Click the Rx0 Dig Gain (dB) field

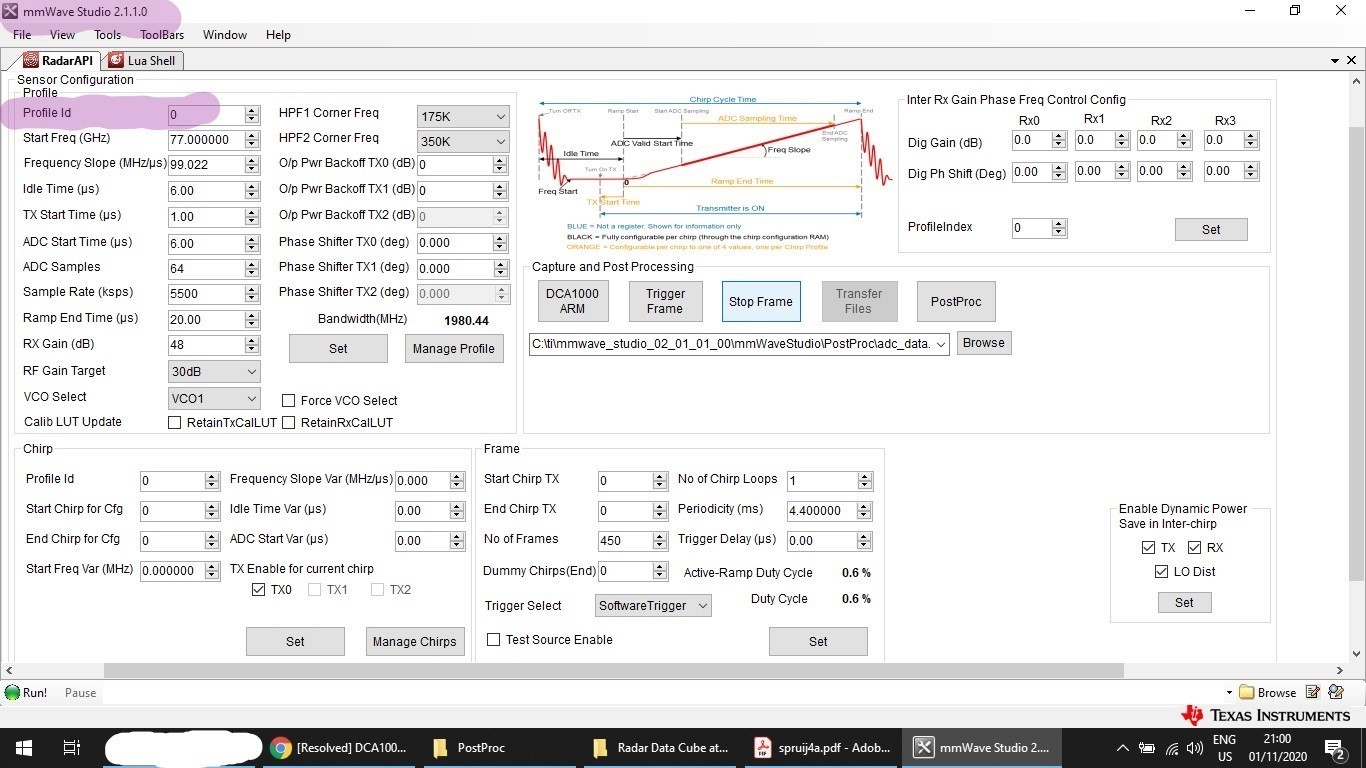pyautogui.click(x=1032, y=141)
